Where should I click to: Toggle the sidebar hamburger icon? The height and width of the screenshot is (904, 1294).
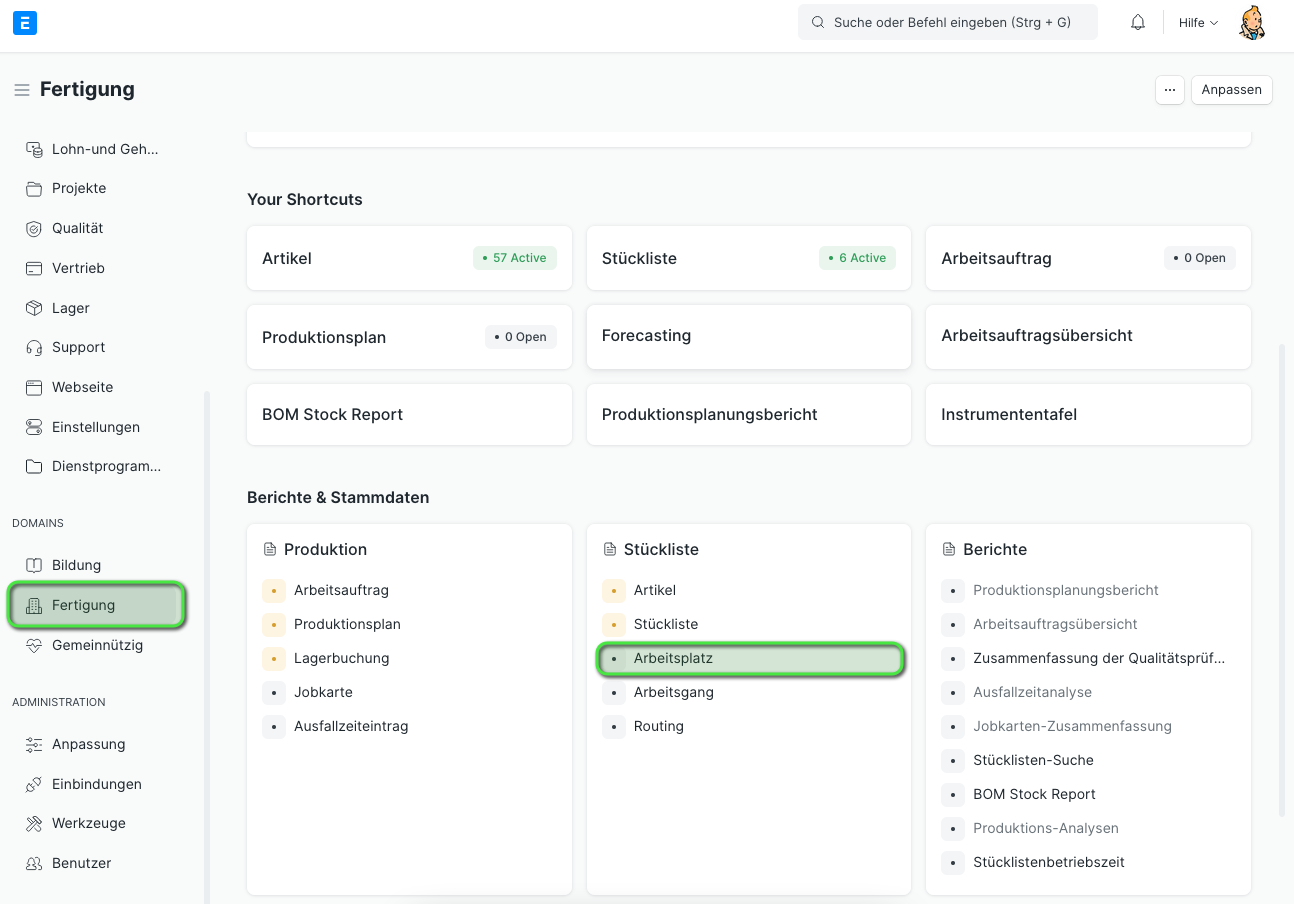pyautogui.click(x=22, y=90)
